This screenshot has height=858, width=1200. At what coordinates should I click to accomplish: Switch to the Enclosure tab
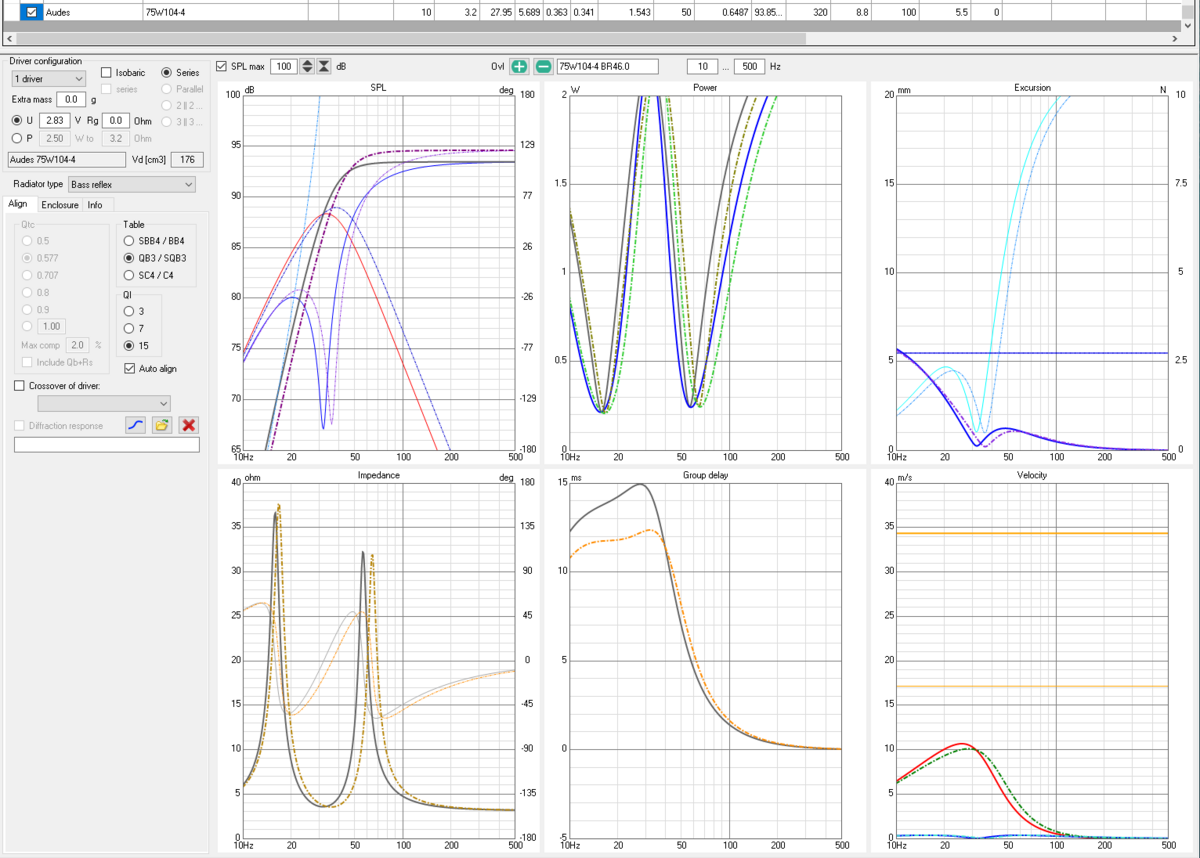coord(60,205)
